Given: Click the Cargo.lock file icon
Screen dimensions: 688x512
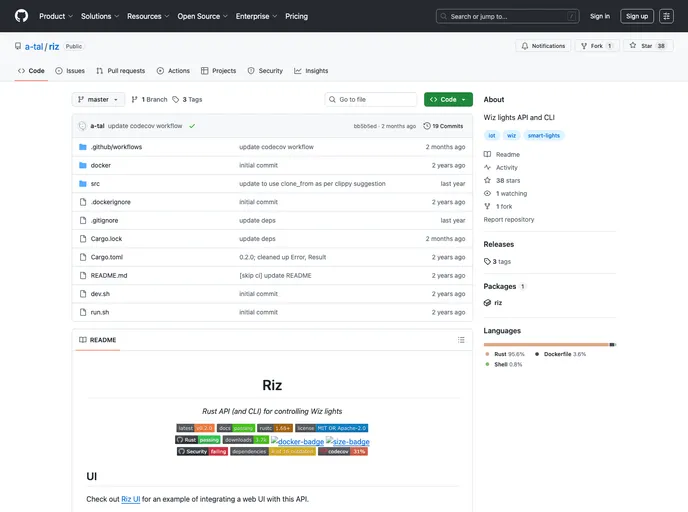Looking at the screenshot, I should click(82, 239).
